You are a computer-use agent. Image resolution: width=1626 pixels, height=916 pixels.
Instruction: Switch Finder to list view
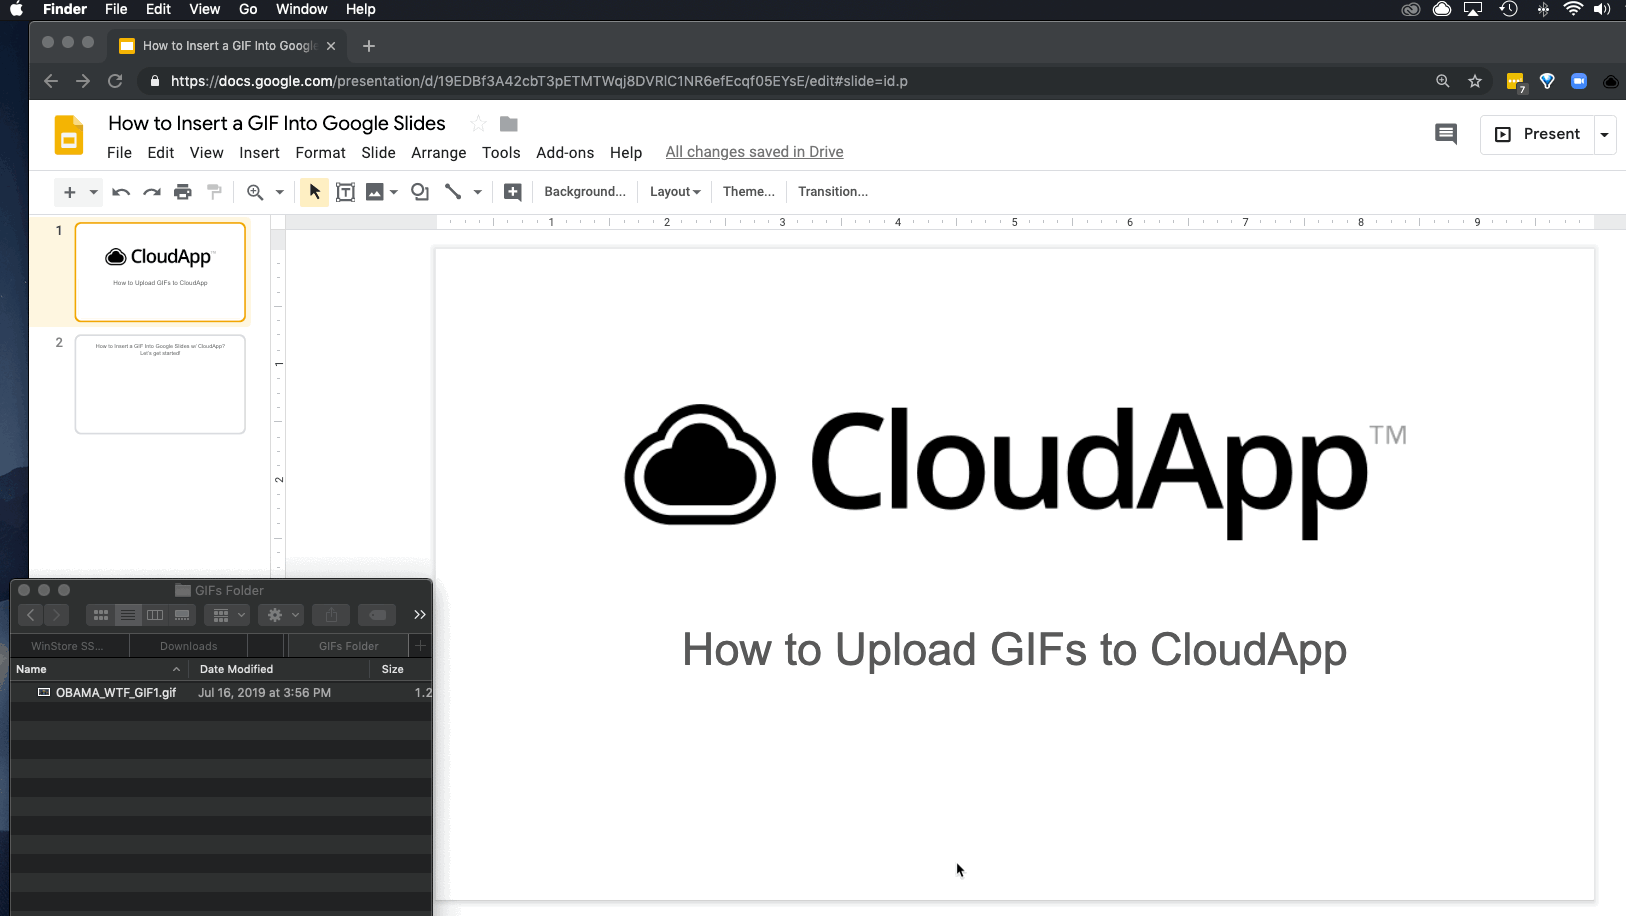point(127,614)
